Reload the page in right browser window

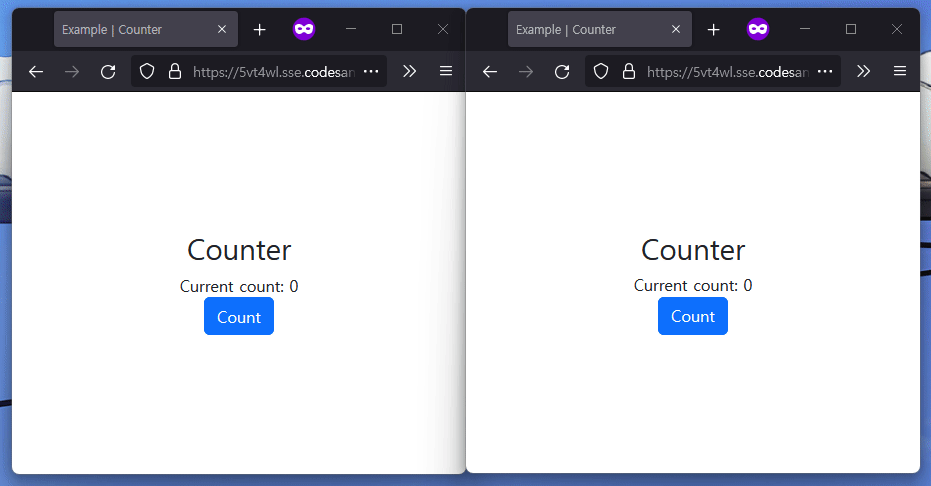click(562, 72)
